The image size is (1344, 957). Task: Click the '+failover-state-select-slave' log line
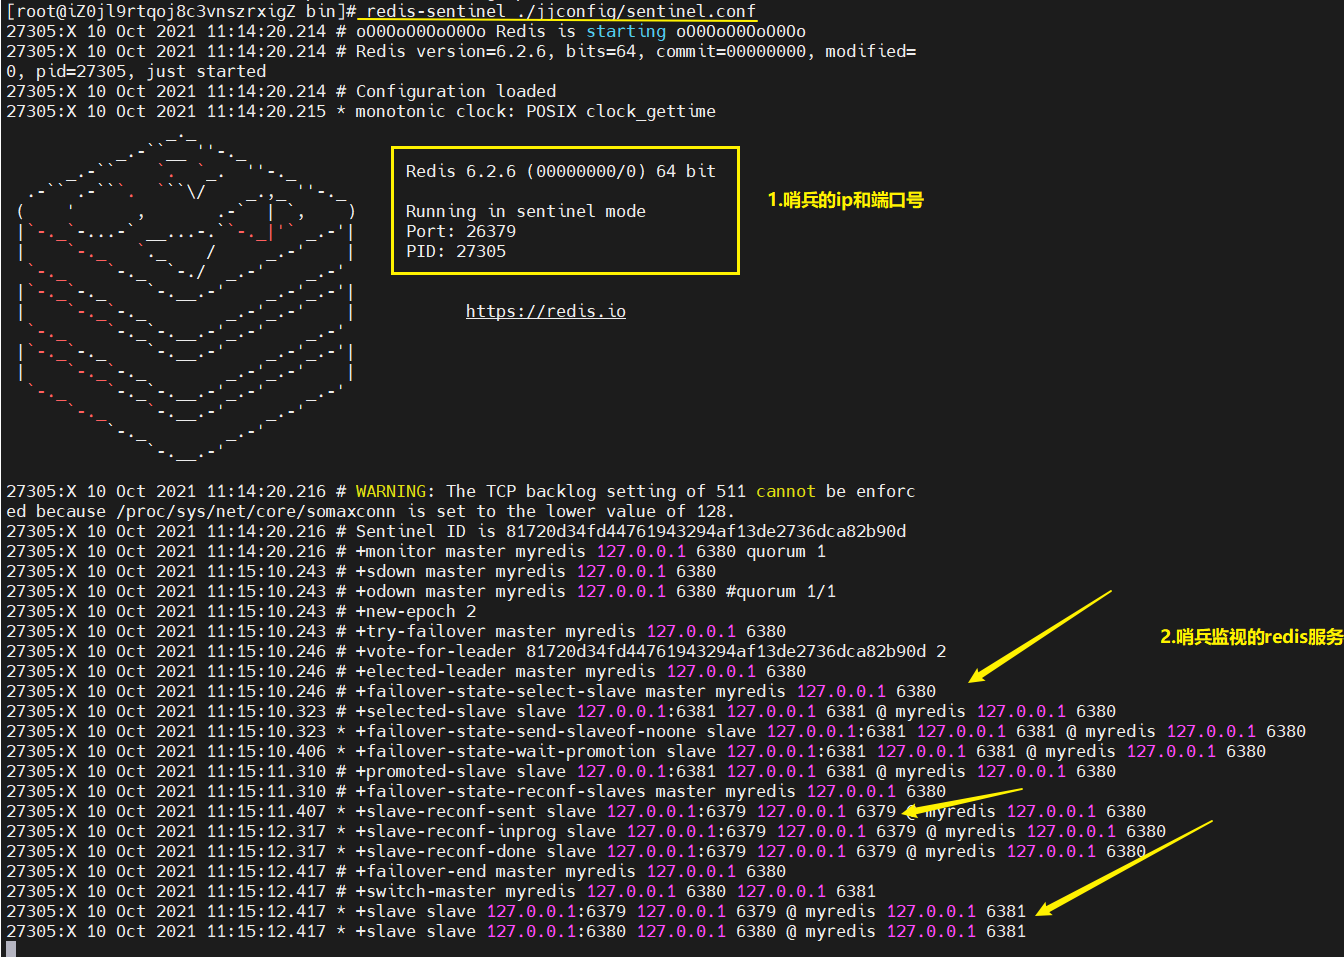pyautogui.click(x=471, y=691)
